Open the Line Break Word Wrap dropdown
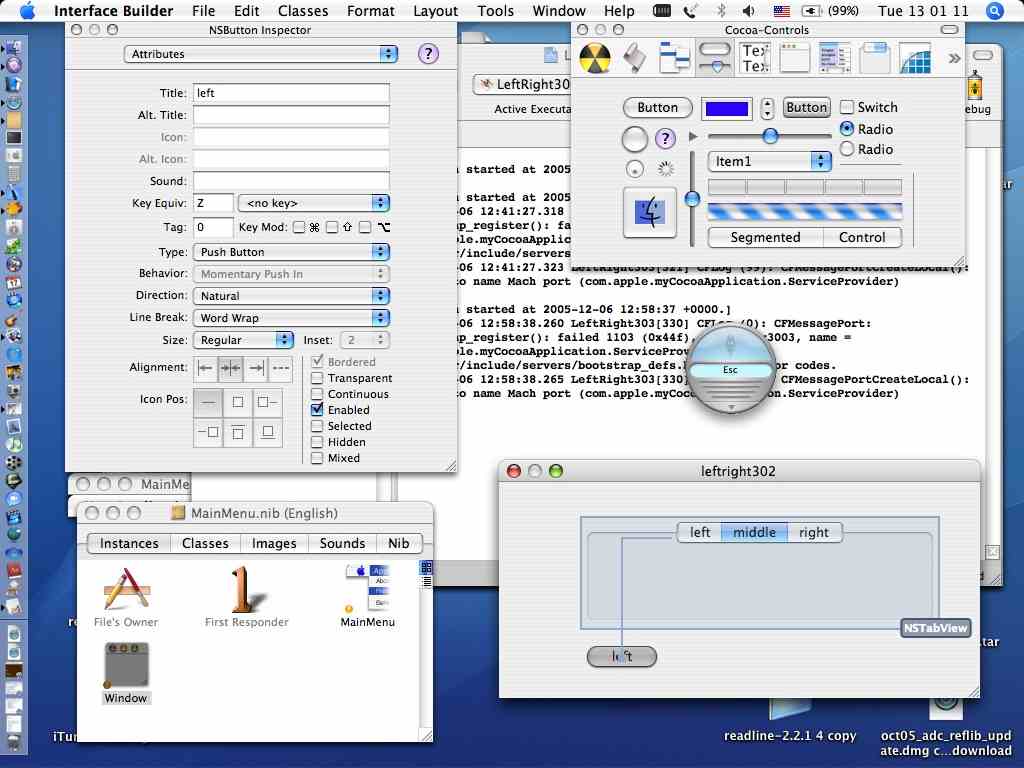The width and height of the screenshot is (1024, 768). [291, 318]
